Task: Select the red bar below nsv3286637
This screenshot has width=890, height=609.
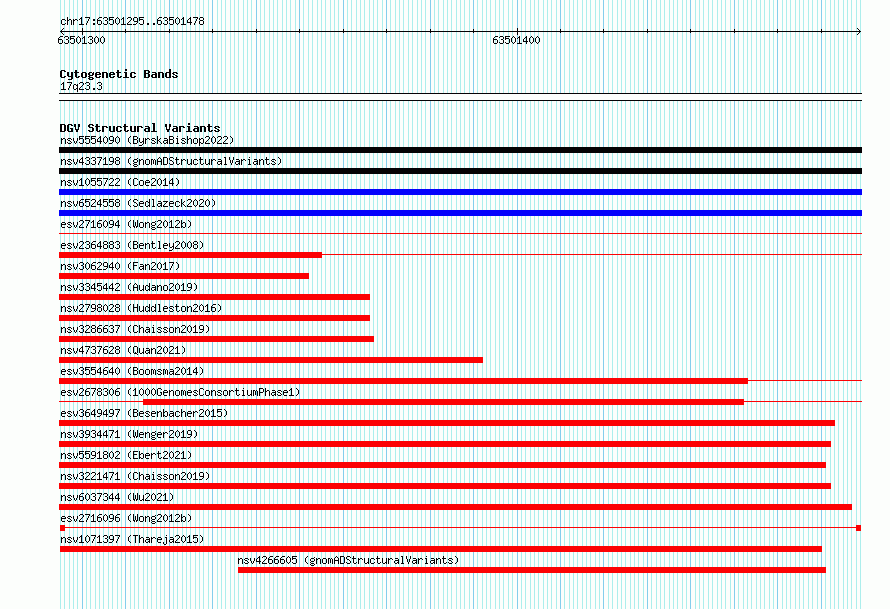Action: click(x=216, y=339)
